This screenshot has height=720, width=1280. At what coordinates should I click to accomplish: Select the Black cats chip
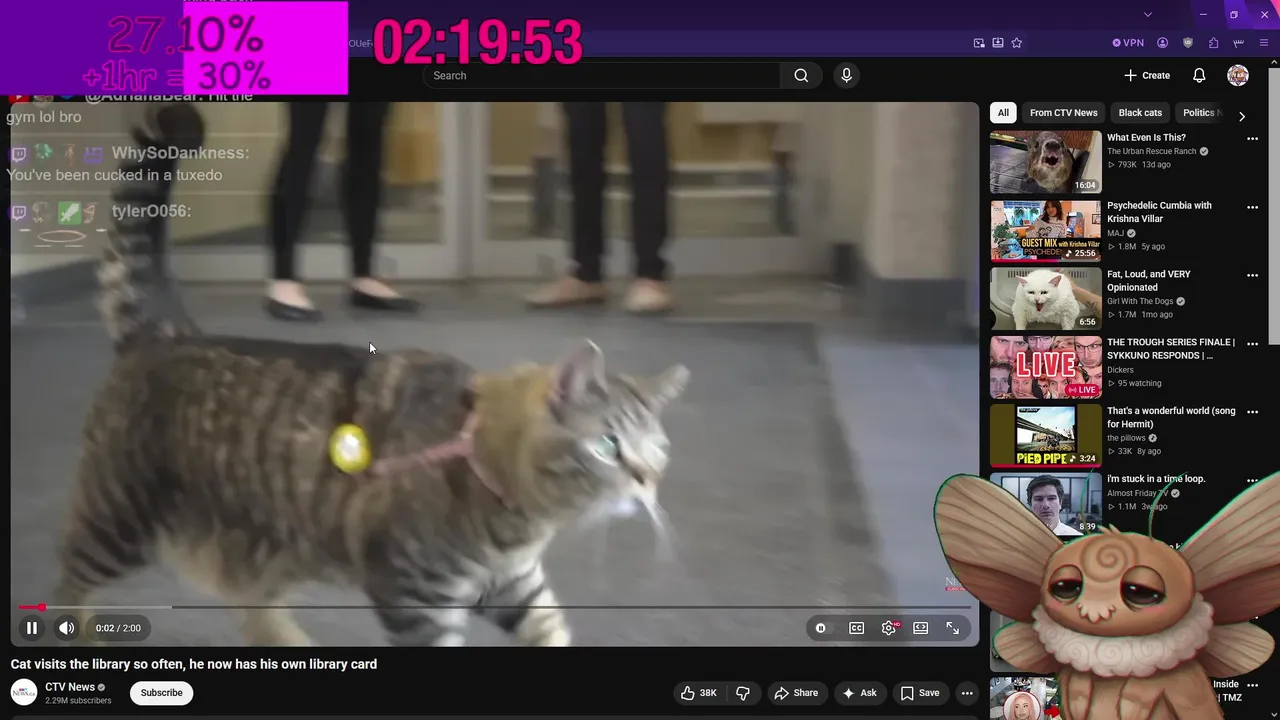click(1140, 112)
